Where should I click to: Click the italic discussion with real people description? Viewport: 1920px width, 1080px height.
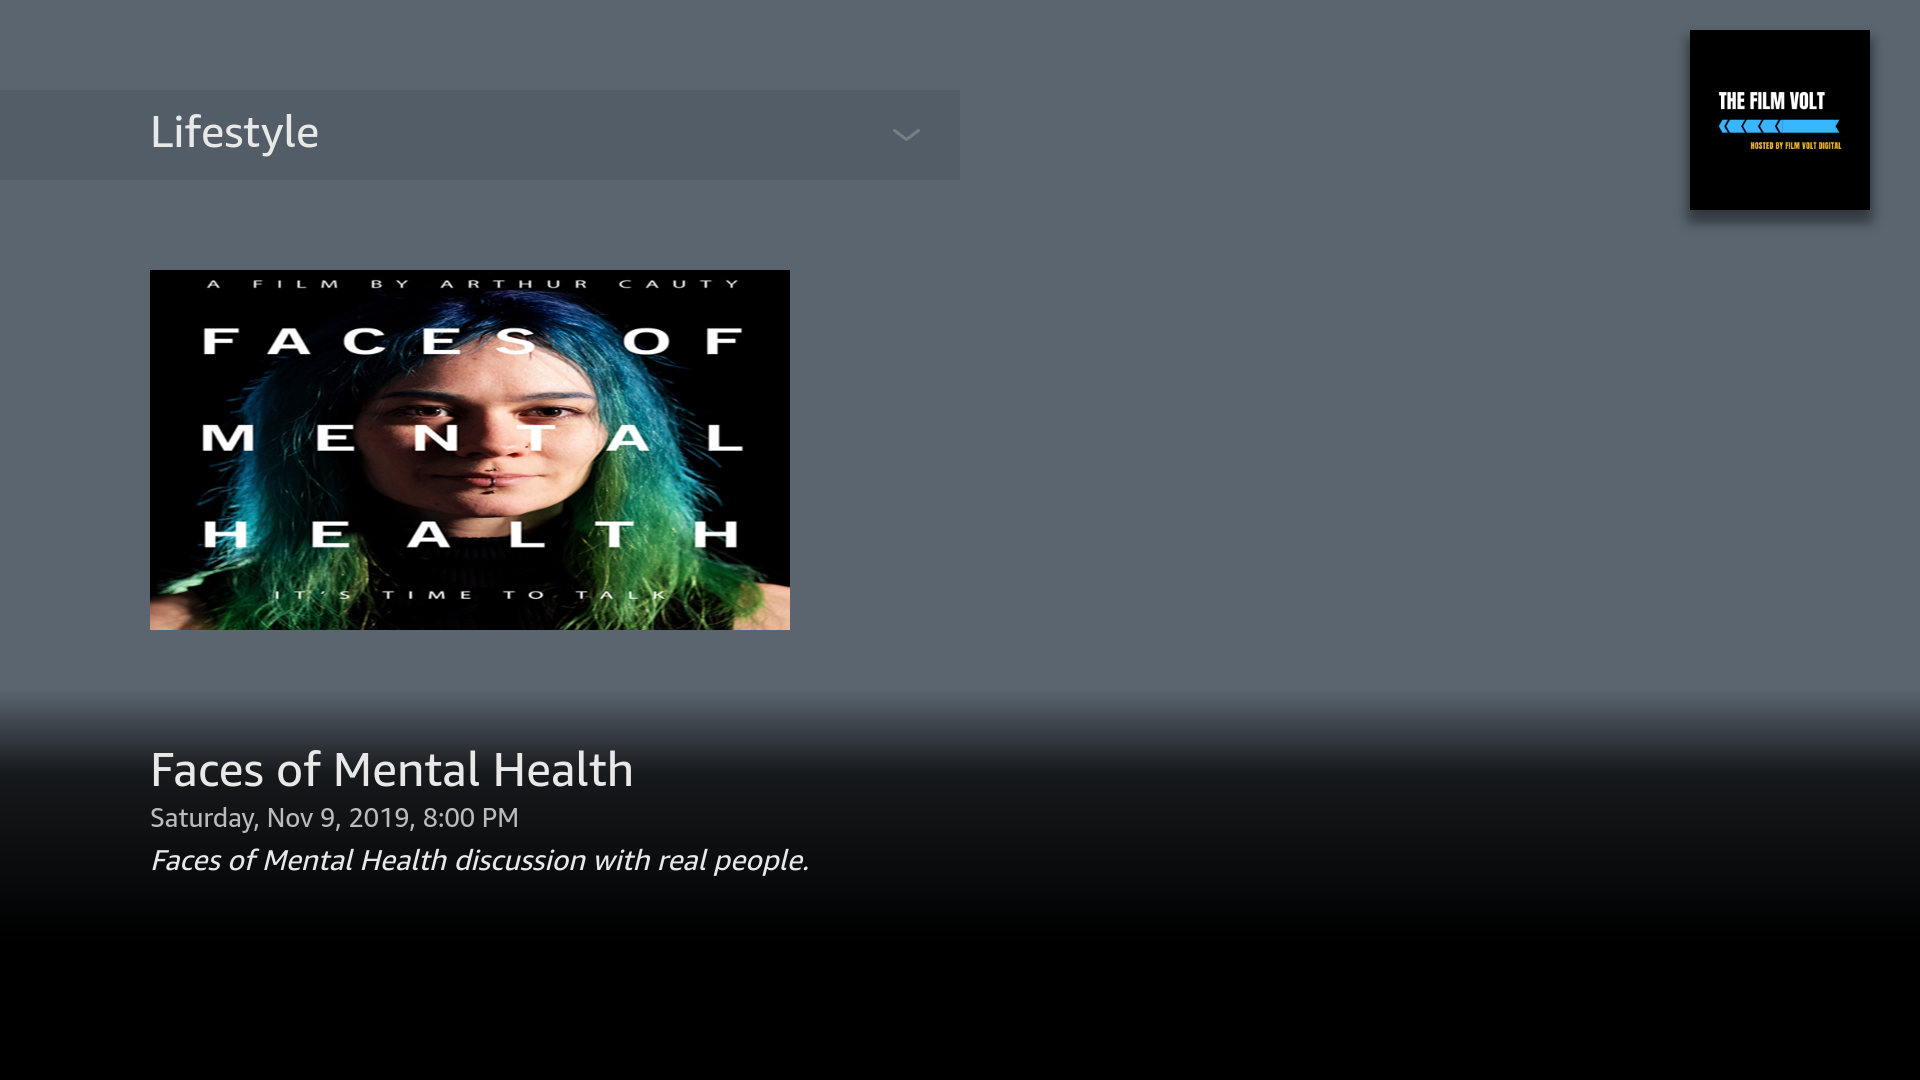pos(479,860)
